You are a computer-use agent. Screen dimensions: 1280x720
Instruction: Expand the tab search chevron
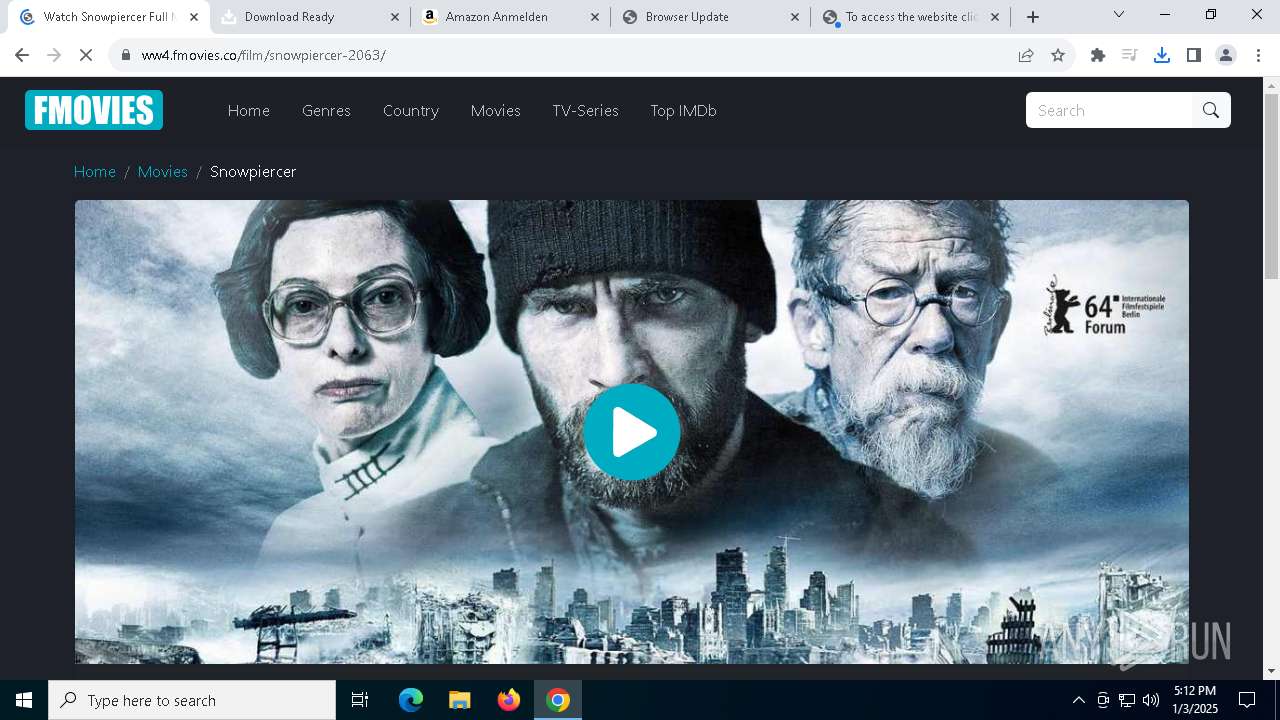pyautogui.click(x=1119, y=14)
